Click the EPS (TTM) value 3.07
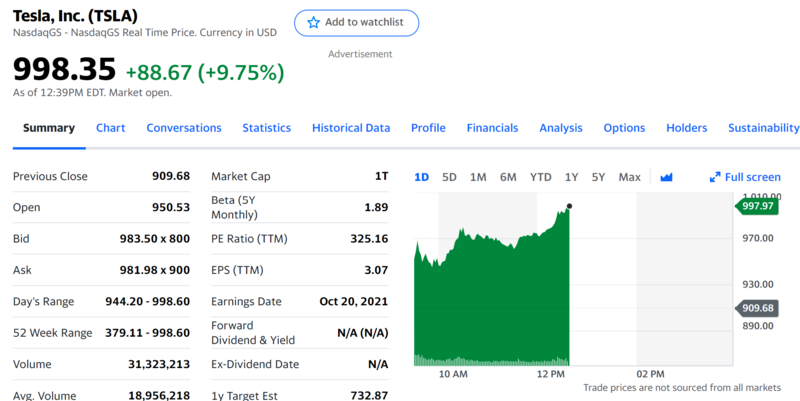The height and width of the screenshot is (401, 800). pos(376,270)
